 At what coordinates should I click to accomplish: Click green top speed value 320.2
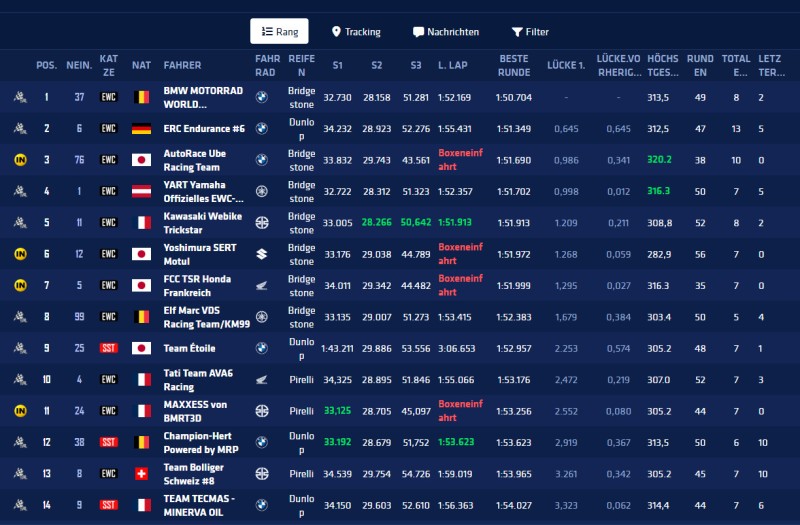(659, 160)
